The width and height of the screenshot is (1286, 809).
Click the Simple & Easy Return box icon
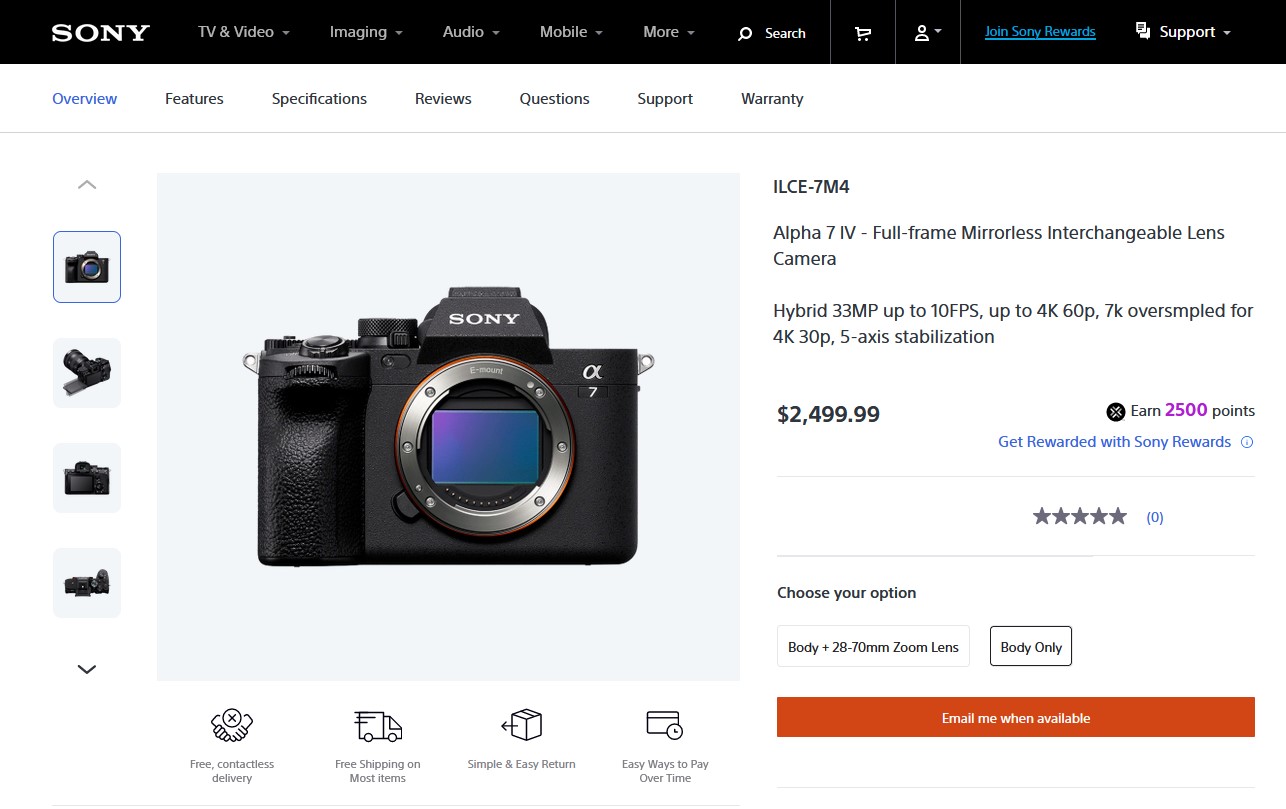[x=521, y=724]
